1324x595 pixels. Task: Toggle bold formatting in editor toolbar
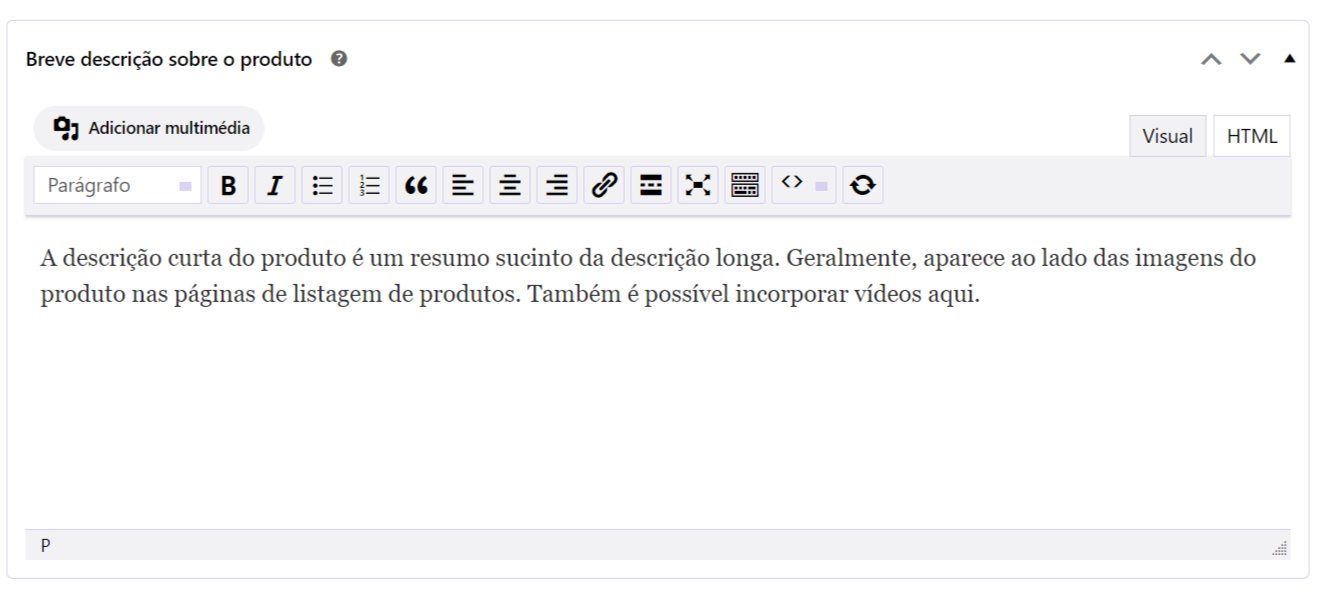pos(228,185)
